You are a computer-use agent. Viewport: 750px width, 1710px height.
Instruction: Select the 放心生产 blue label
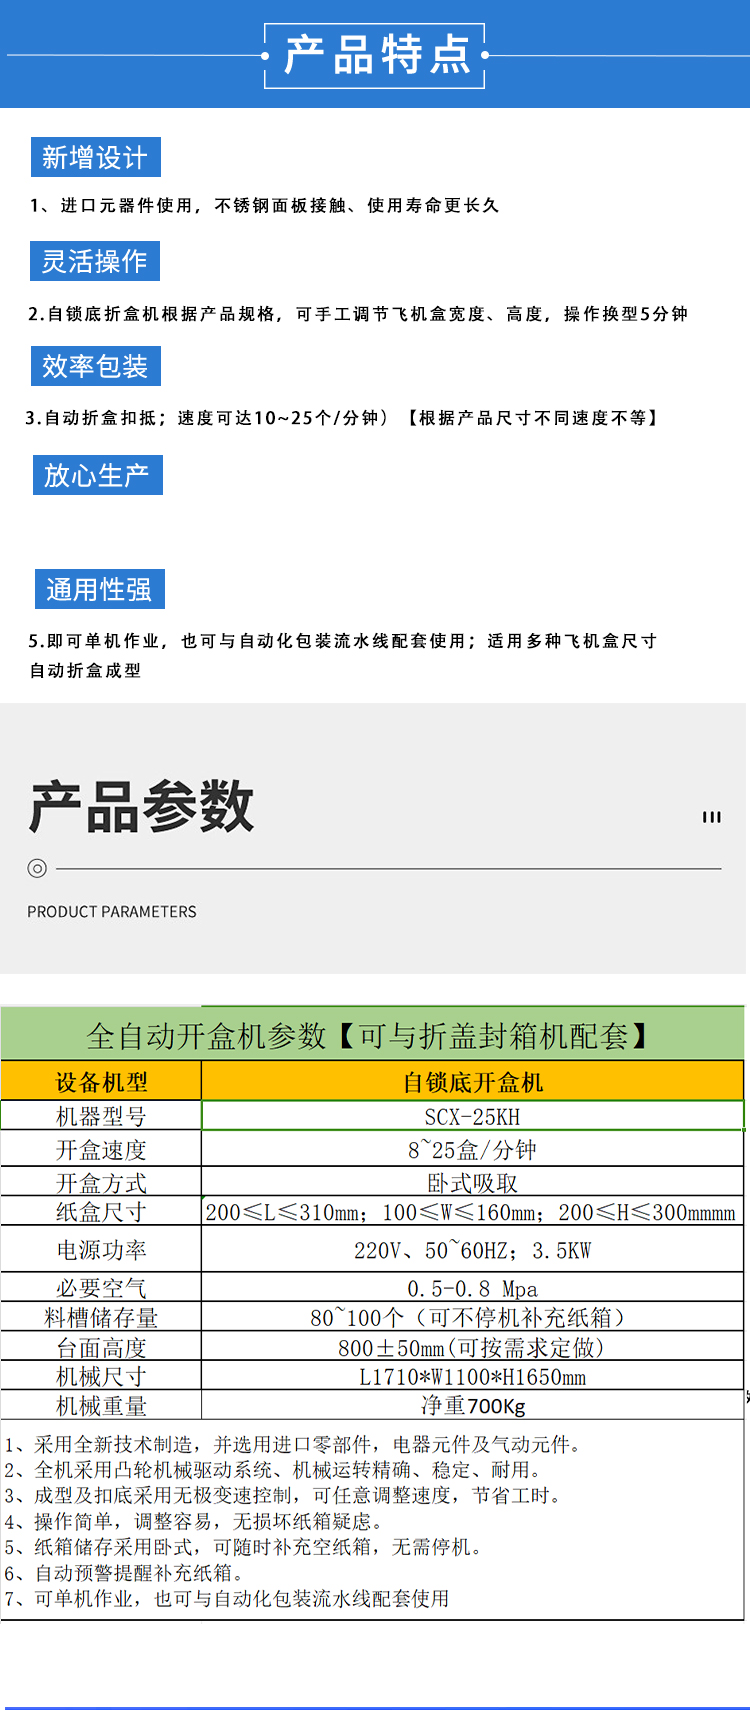point(97,475)
